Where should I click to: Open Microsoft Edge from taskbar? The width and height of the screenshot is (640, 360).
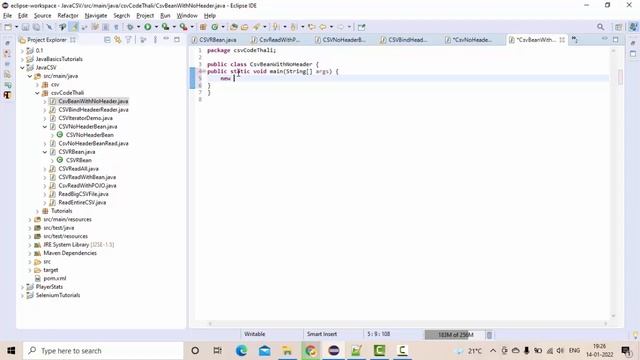pyautogui.click(x=242, y=351)
